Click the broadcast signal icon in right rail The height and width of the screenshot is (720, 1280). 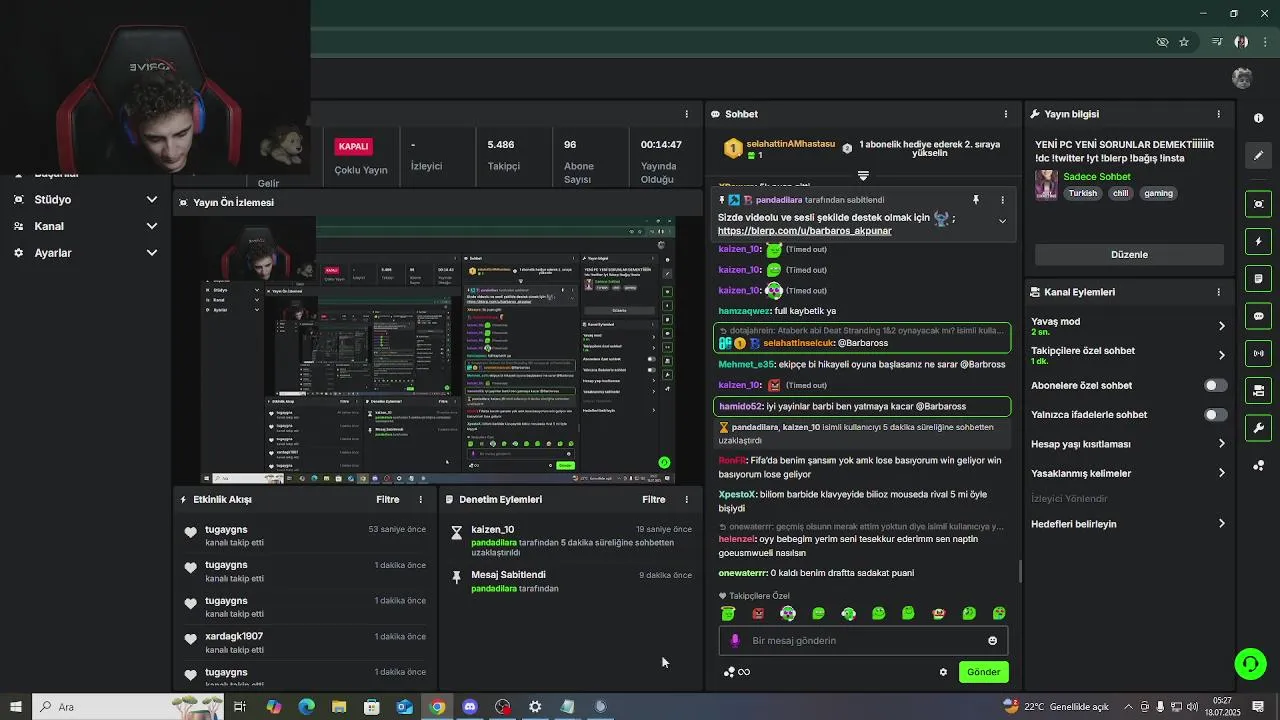[x=1258, y=353]
